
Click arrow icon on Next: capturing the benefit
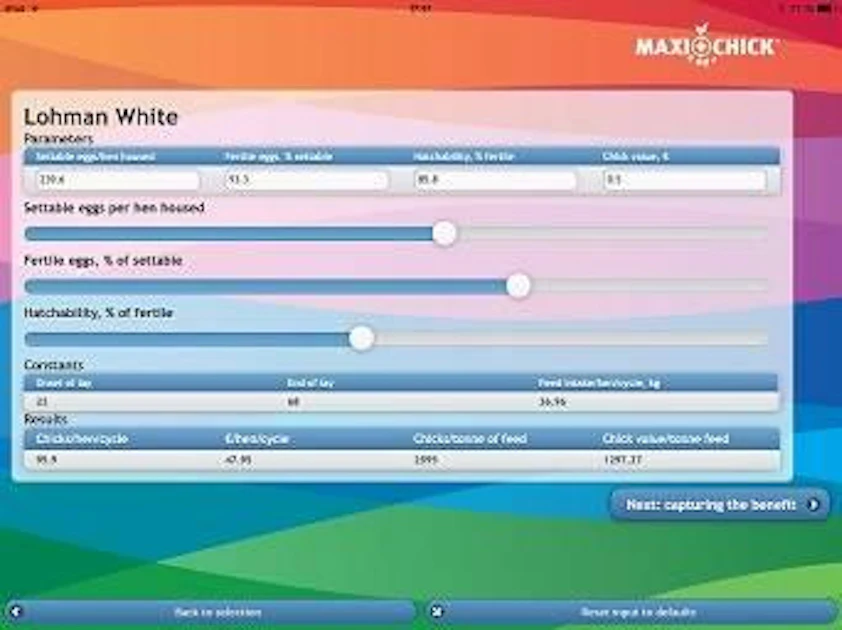[813, 505]
